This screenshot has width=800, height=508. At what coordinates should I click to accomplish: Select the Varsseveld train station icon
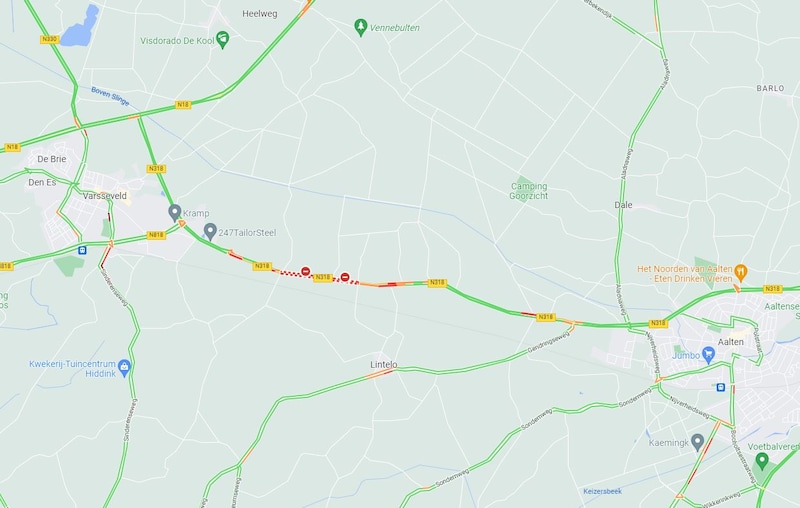pyautogui.click(x=83, y=250)
